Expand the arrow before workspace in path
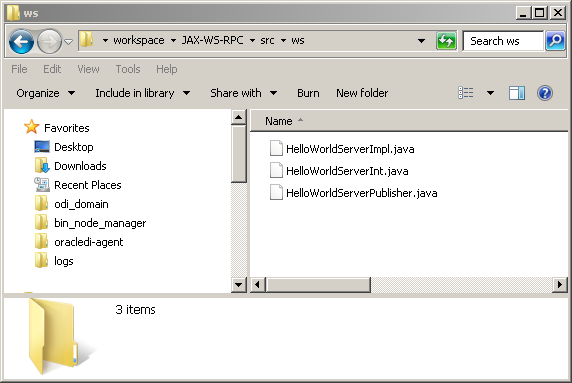The image size is (572, 383). [x=105, y=40]
